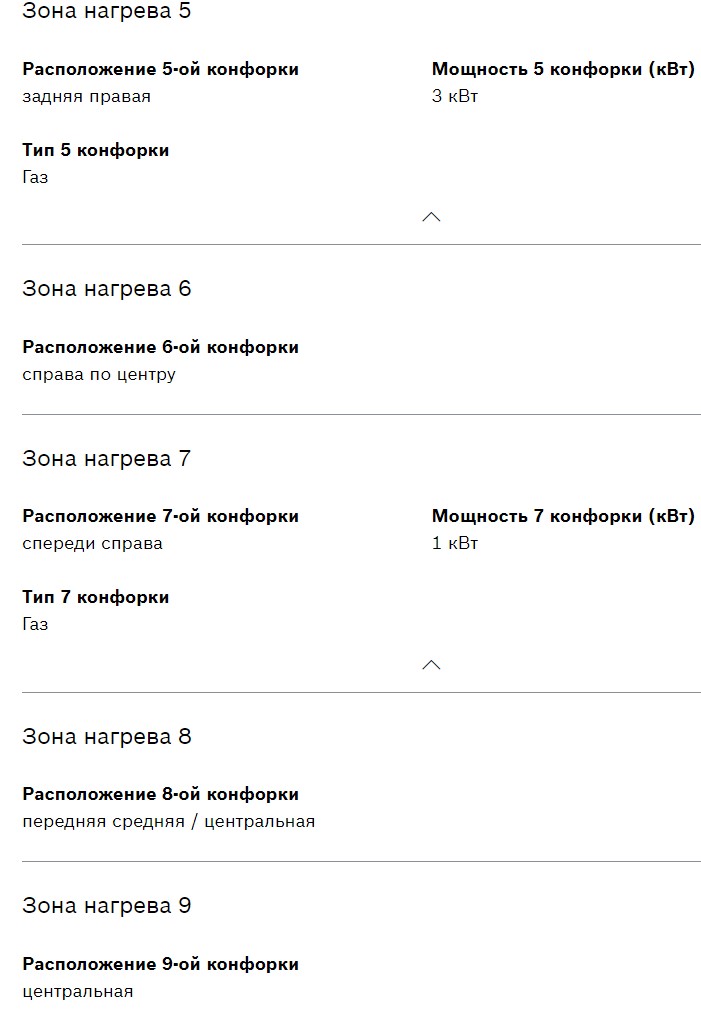Viewport: 701px width, 1017px height.
Task: Select the Тип 7 конфорки label
Action: click(x=96, y=598)
